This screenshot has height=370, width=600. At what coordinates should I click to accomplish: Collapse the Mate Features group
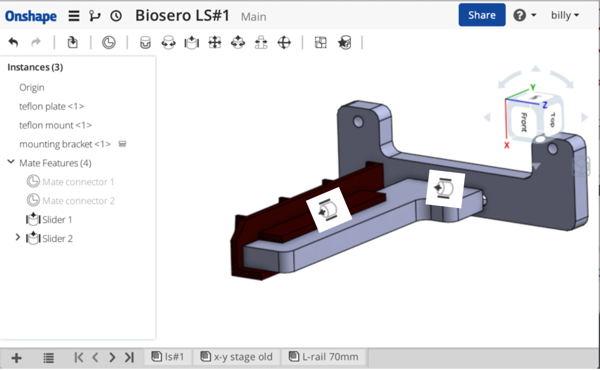pyautogui.click(x=11, y=162)
